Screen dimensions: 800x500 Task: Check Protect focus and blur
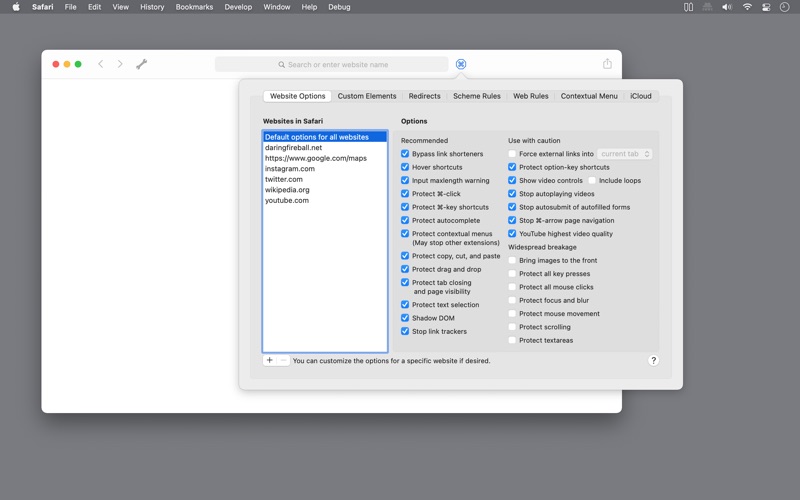coord(512,300)
